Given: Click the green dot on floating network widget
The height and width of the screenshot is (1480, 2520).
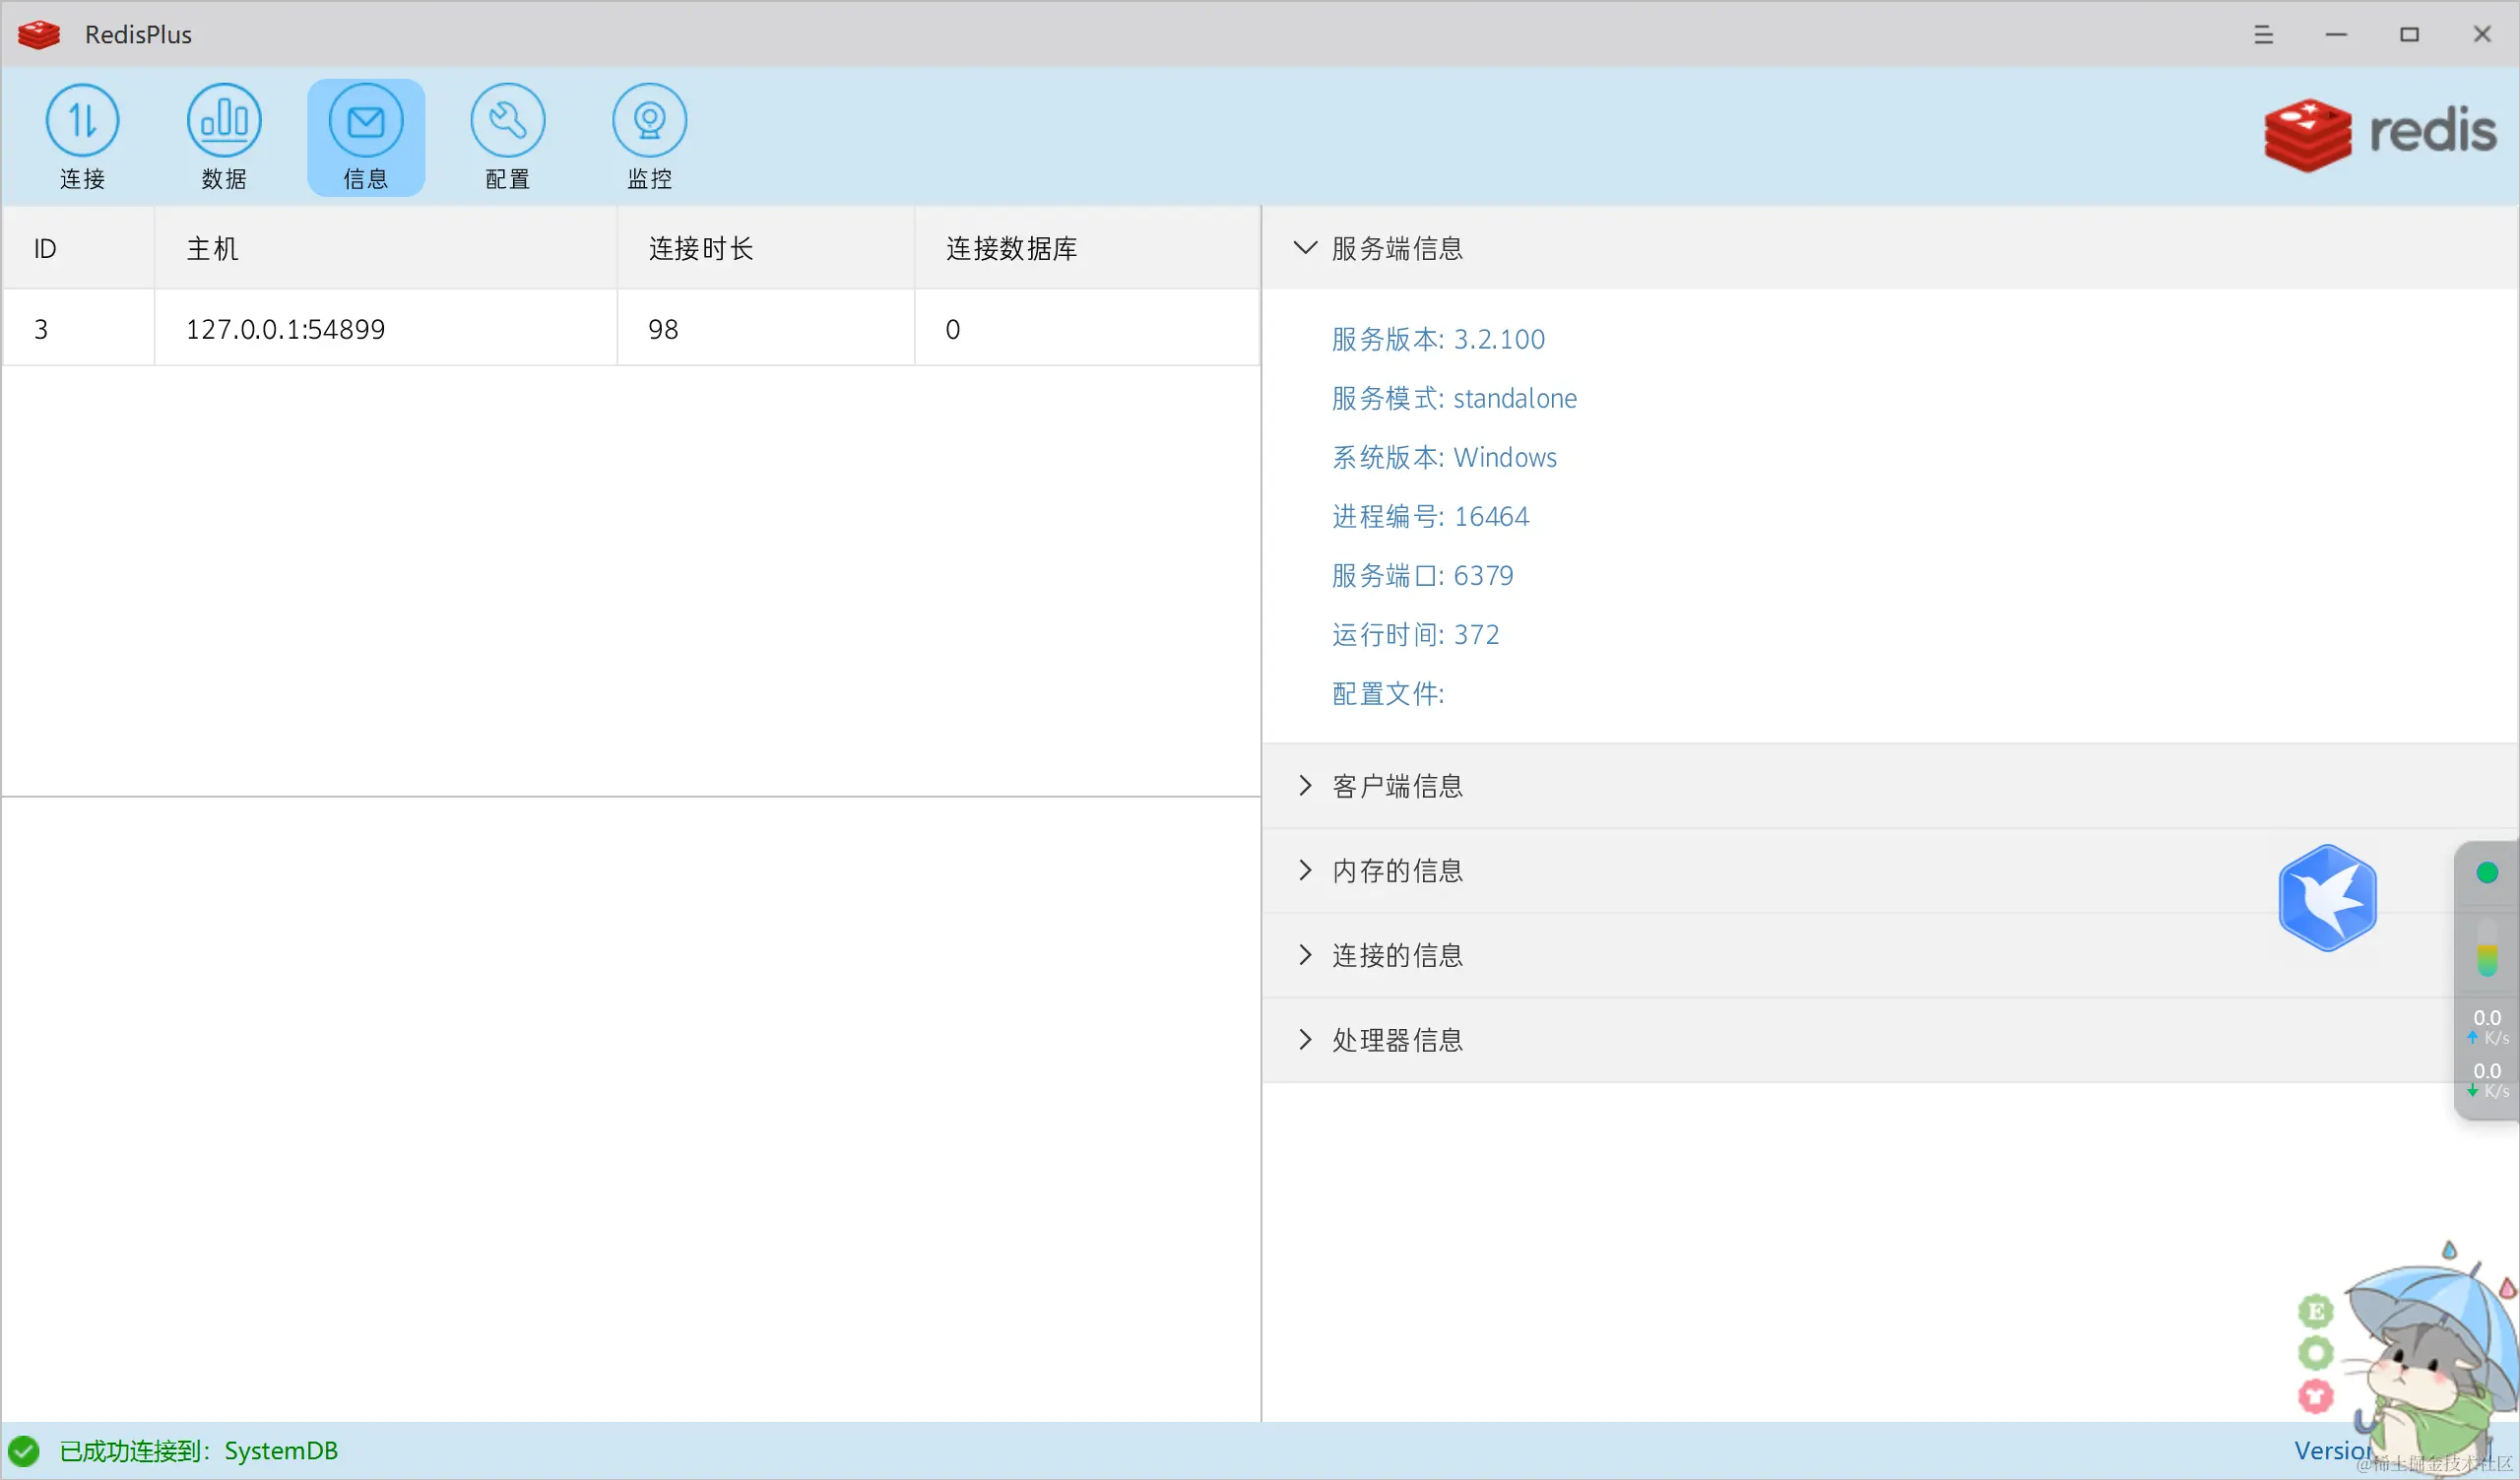Looking at the screenshot, I should pyautogui.click(x=2487, y=873).
